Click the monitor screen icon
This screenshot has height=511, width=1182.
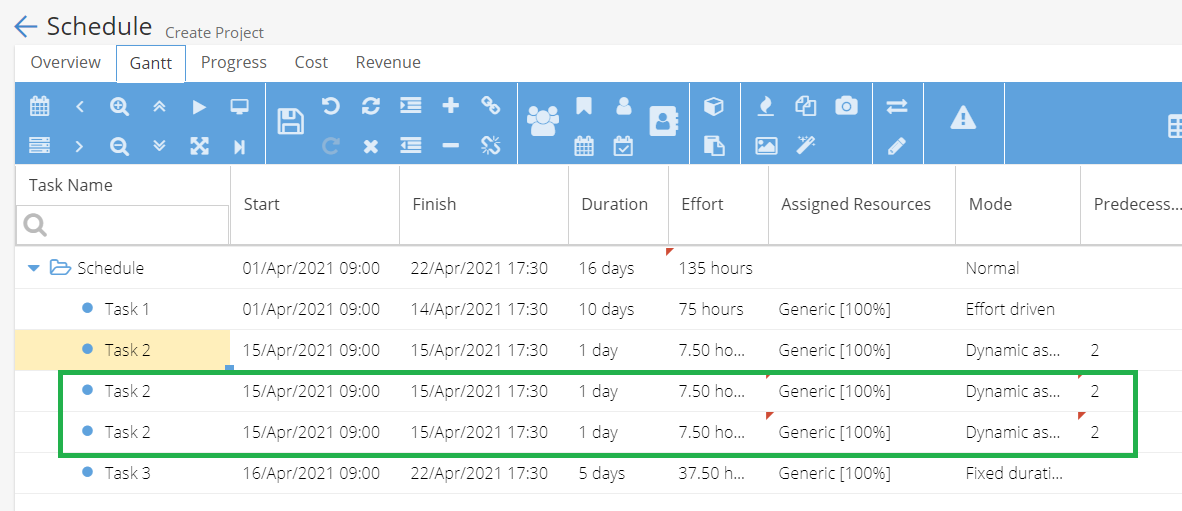tap(240, 107)
